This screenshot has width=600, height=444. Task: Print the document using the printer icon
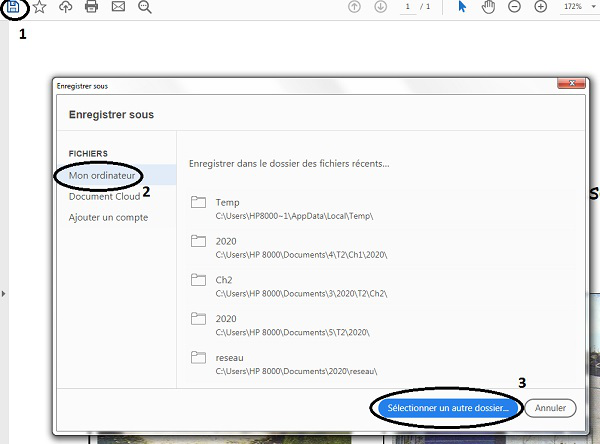tap(92, 7)
